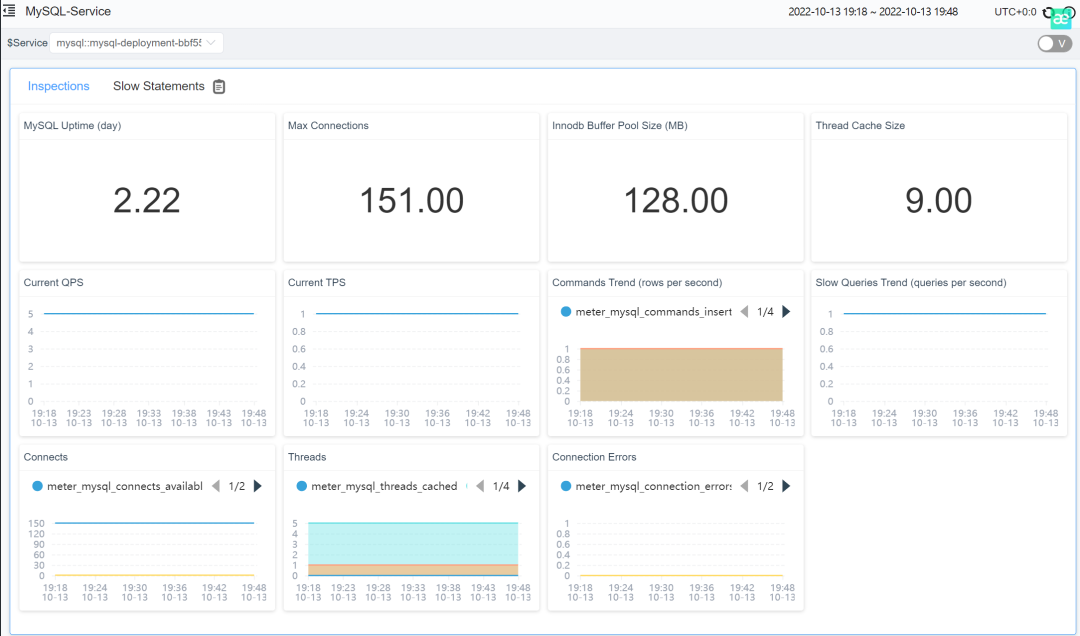Click the Threads widget title
This screenshot has height=636, width=1080.
tap(307, 457)
